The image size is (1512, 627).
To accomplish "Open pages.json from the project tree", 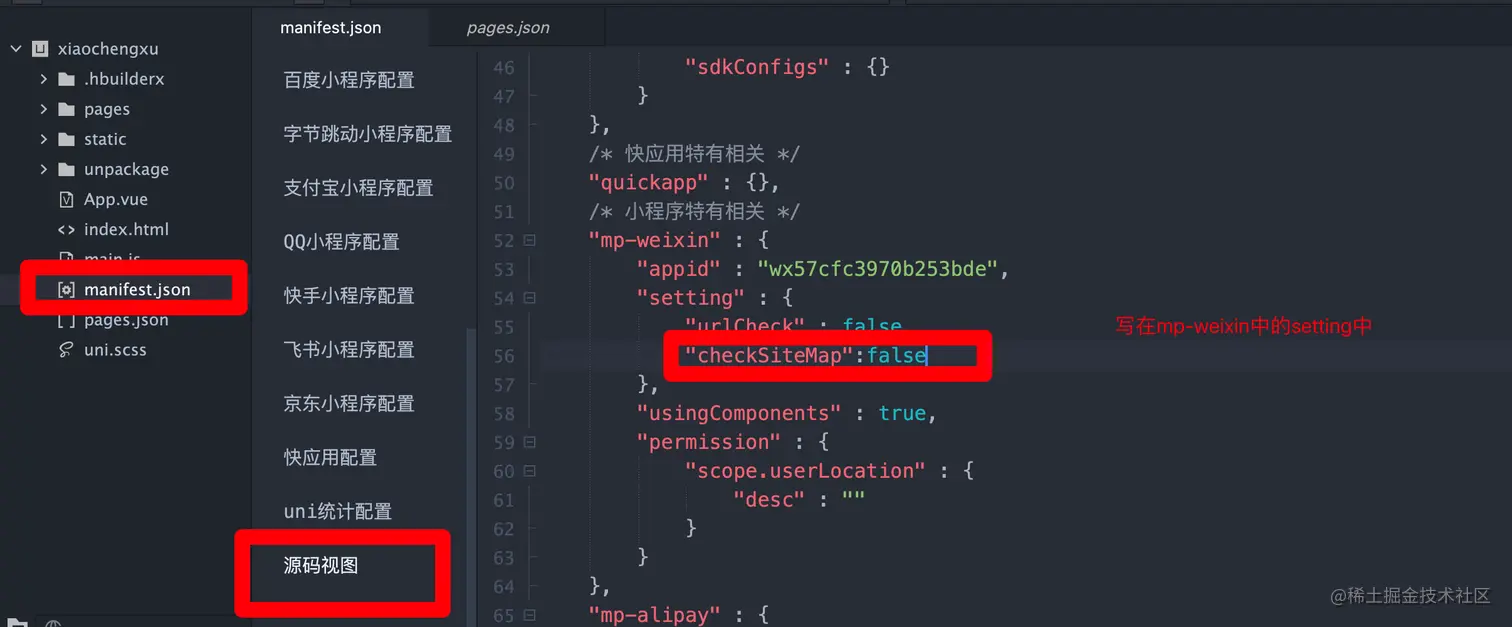I will pyautogui.click(x=126, y=320).
